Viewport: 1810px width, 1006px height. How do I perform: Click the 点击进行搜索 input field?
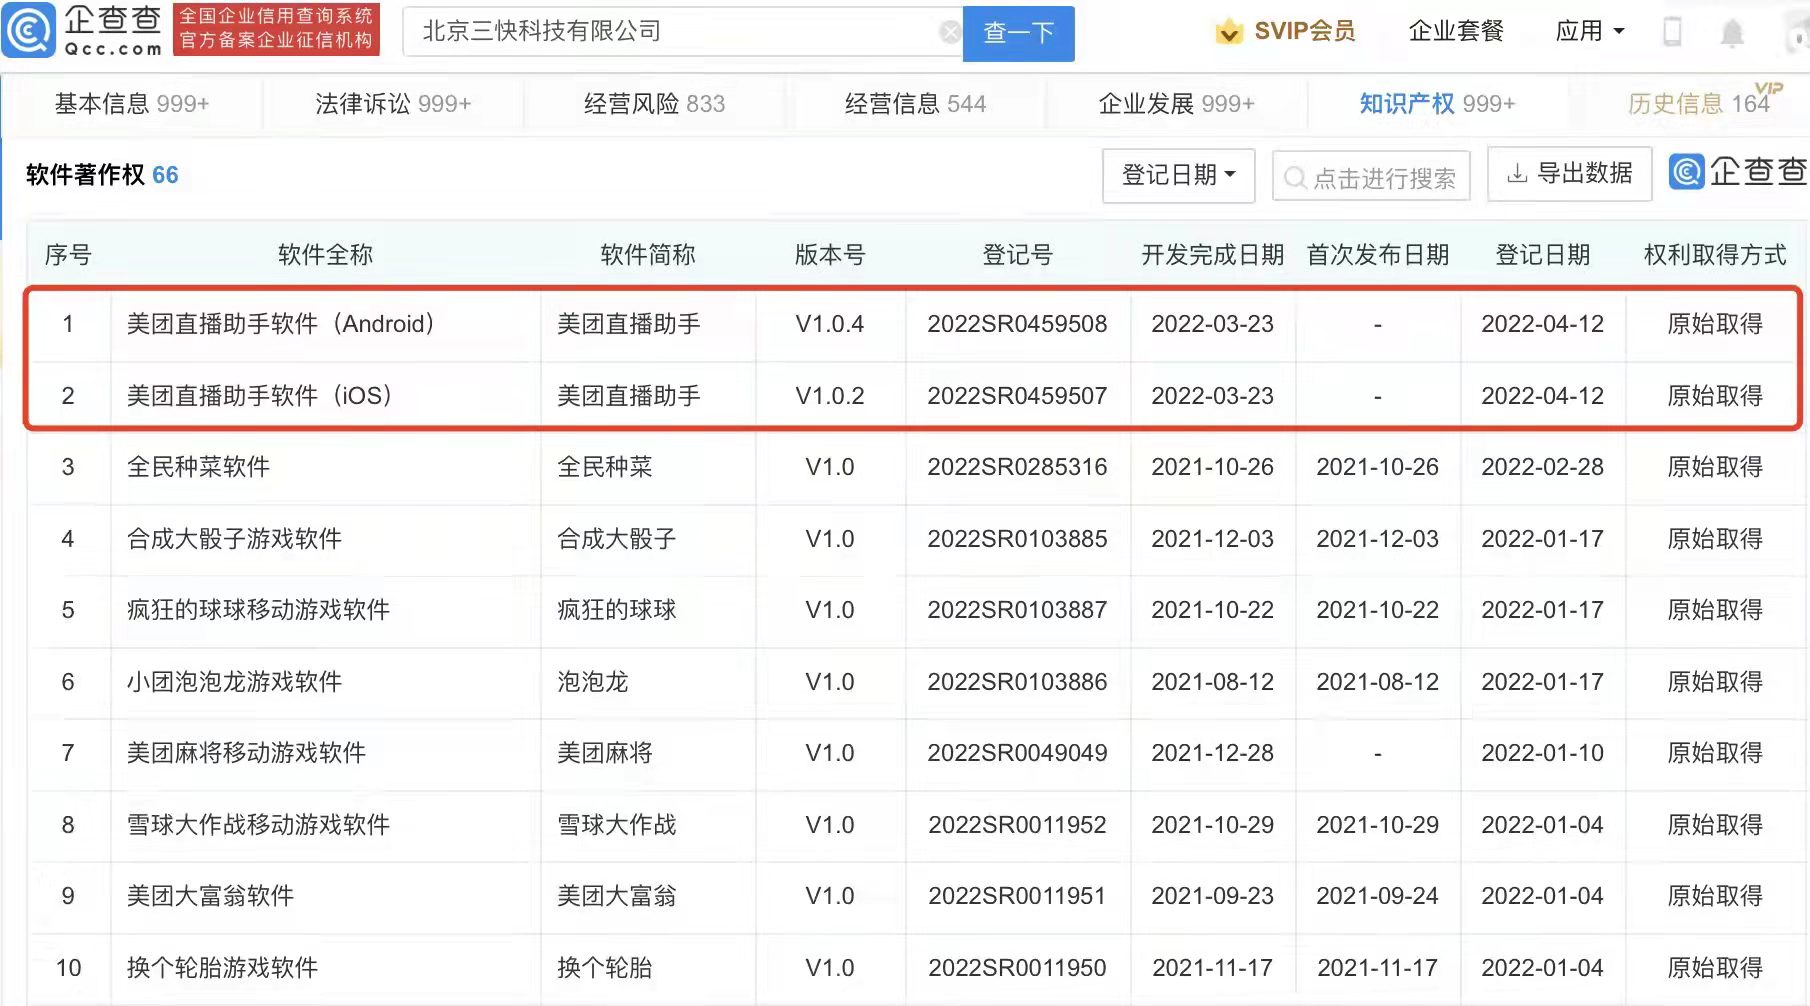pos(1371,177)
